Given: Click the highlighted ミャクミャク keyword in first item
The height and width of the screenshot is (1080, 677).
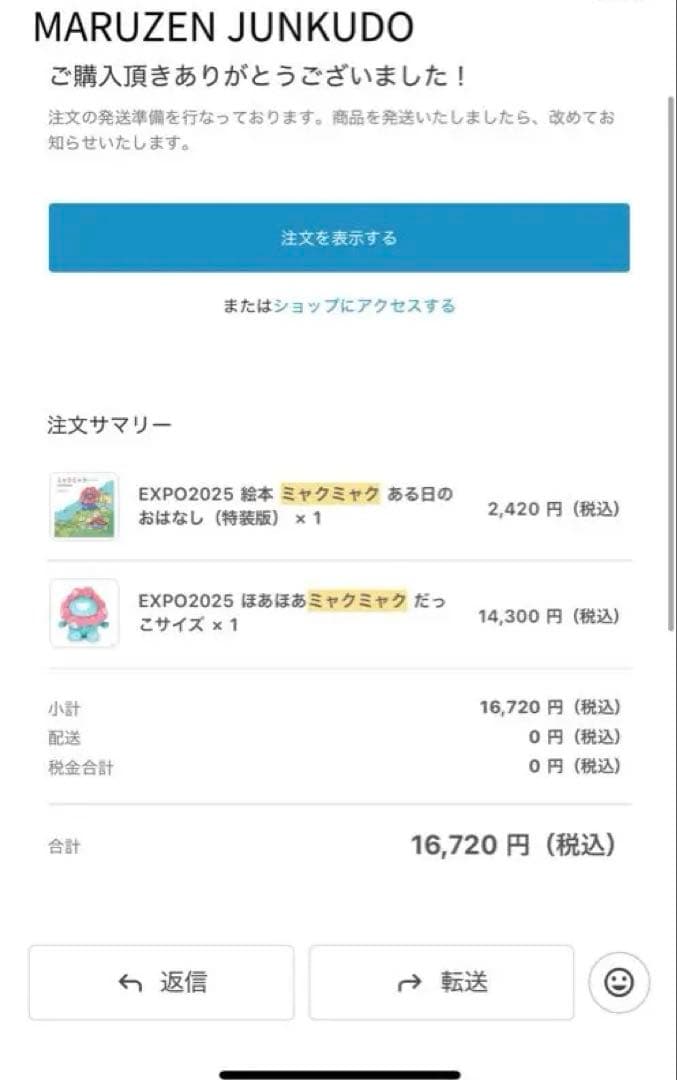Looking at the screenshot, I should coord(334,494).
